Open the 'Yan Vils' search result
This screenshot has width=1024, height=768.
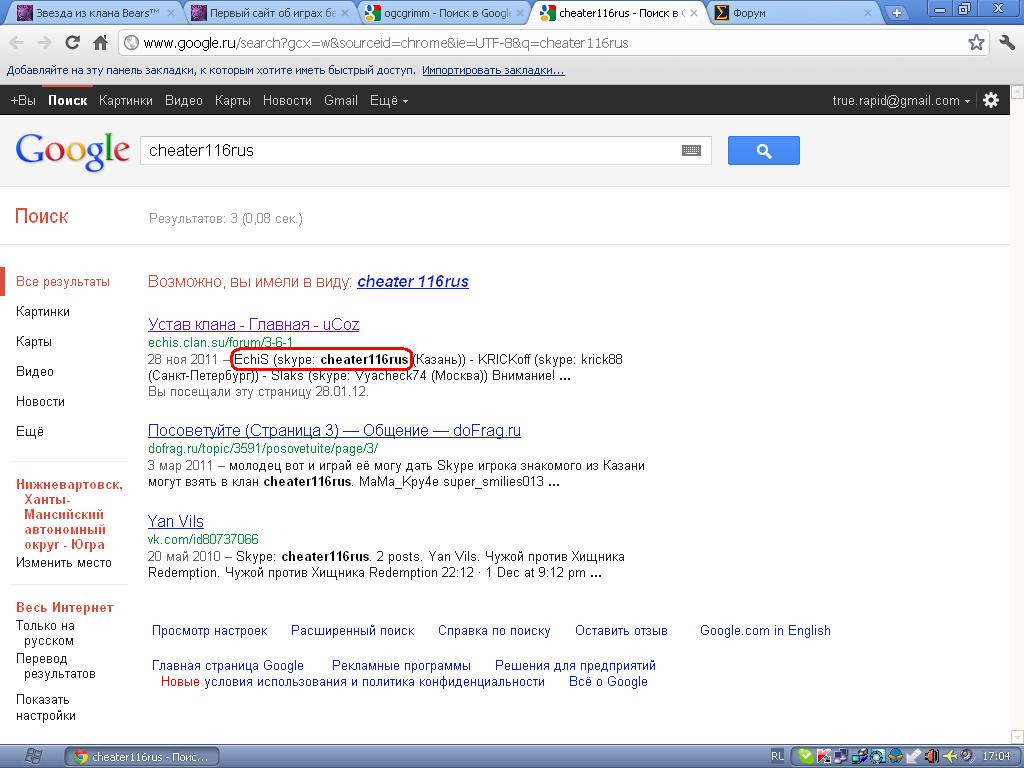(x=176, y=521)
